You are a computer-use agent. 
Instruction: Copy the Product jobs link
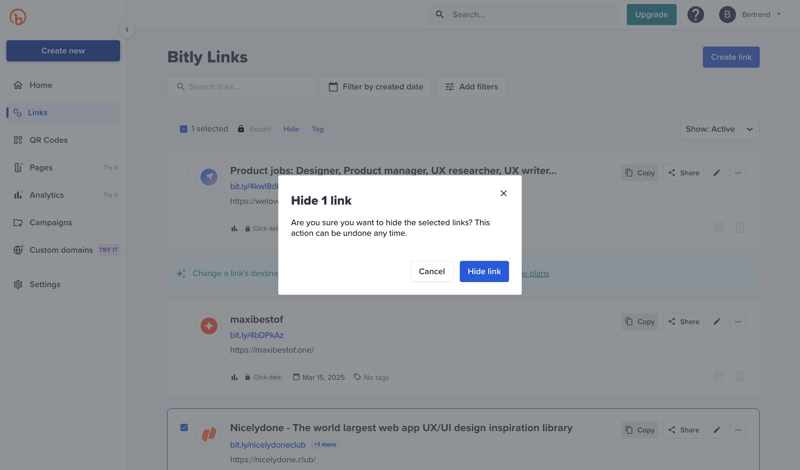pos(640,173)
